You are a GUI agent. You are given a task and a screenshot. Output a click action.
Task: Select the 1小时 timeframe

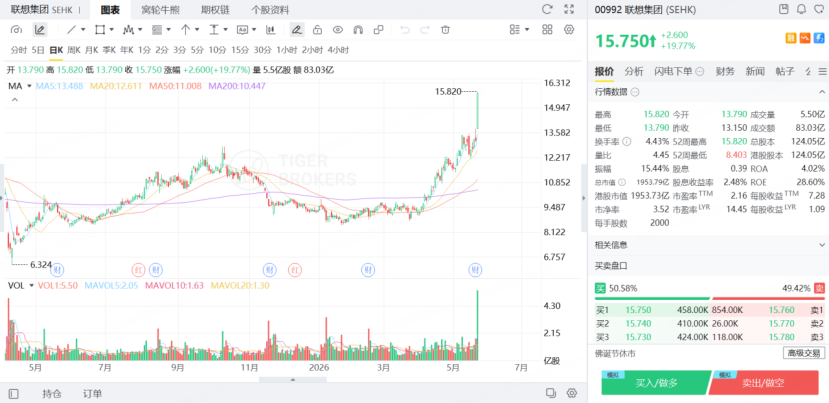[287, 50]
